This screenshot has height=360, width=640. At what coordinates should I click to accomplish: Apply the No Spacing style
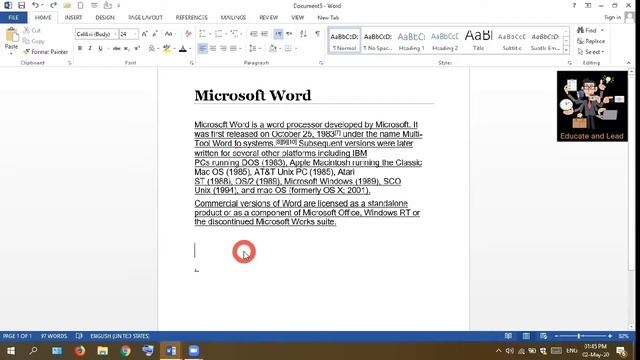378,41
